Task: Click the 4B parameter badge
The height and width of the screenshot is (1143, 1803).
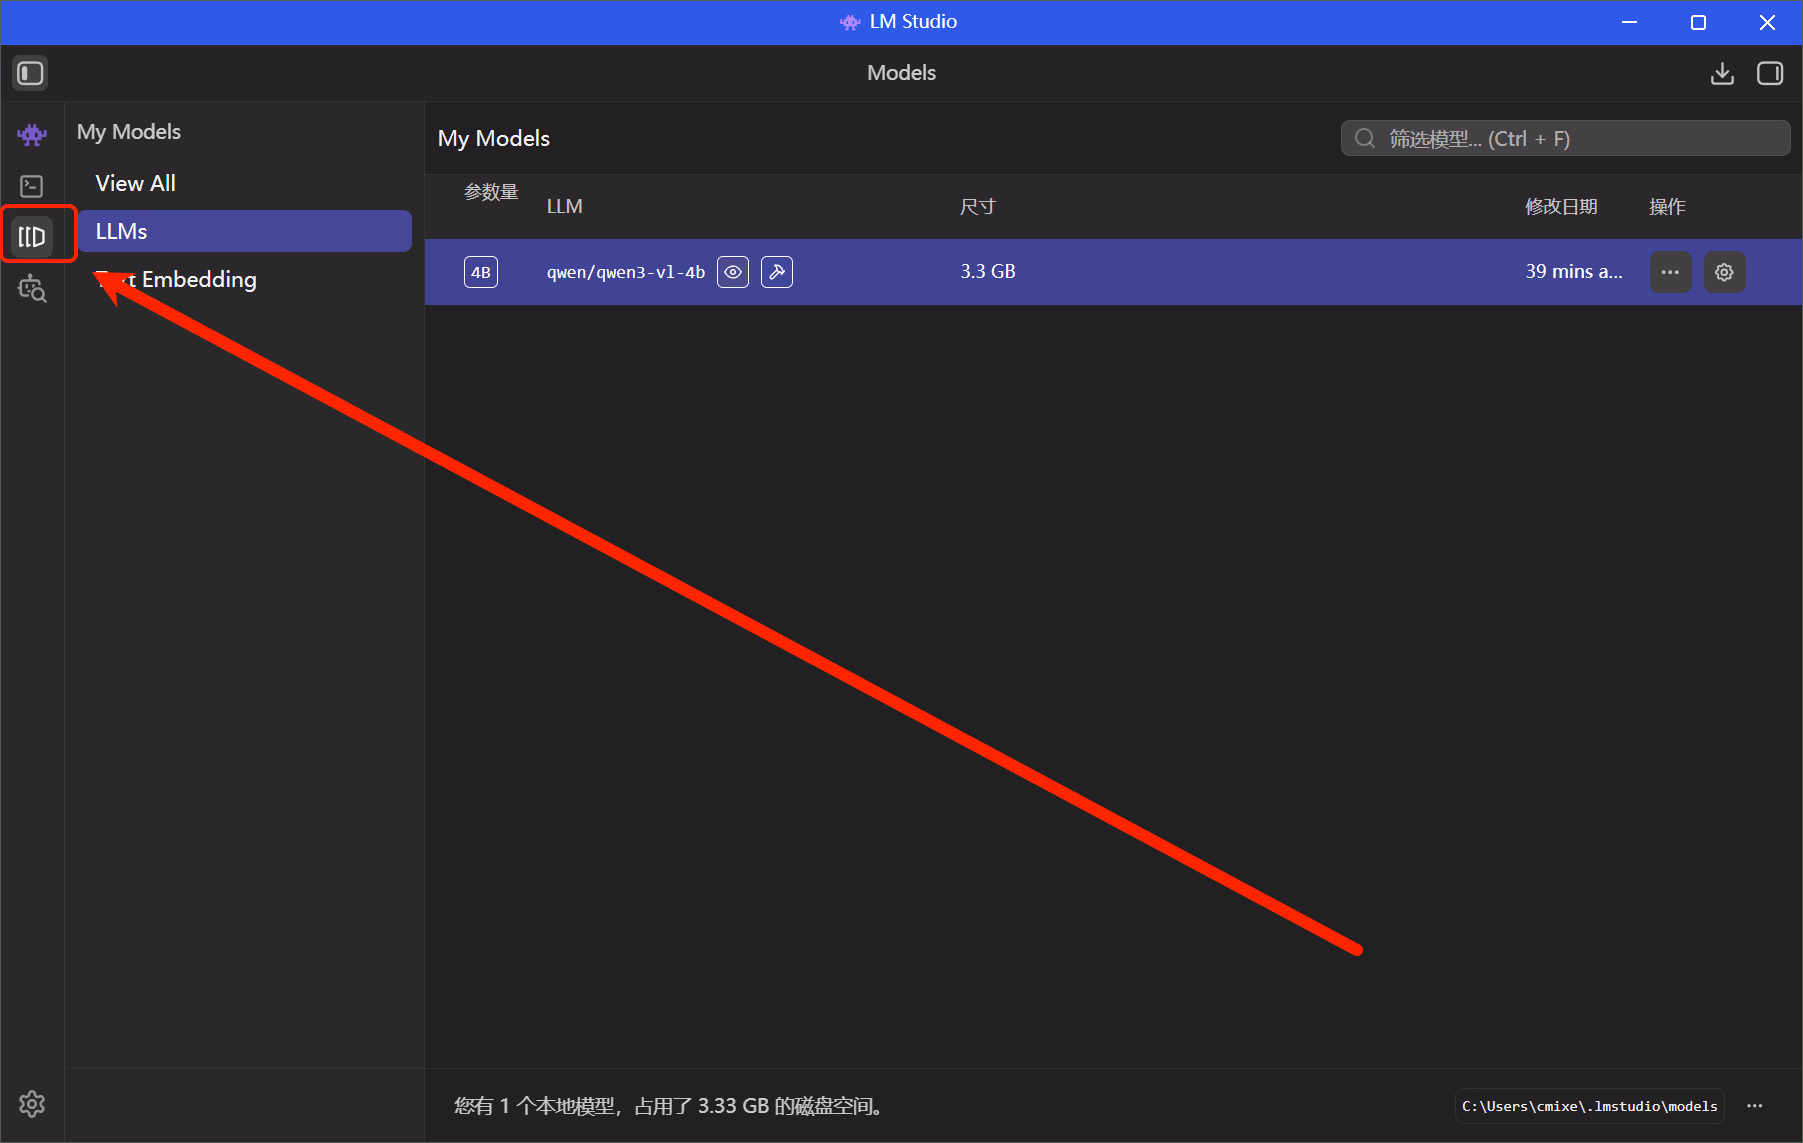Action: pyautogui.click(x=481, y=272)
